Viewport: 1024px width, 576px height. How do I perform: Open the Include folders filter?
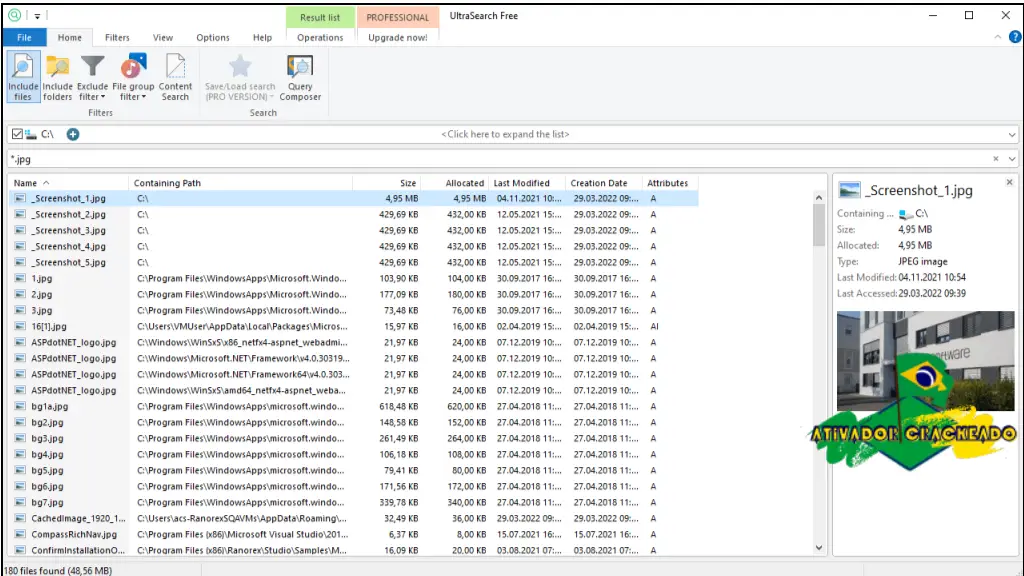(57, 77)
